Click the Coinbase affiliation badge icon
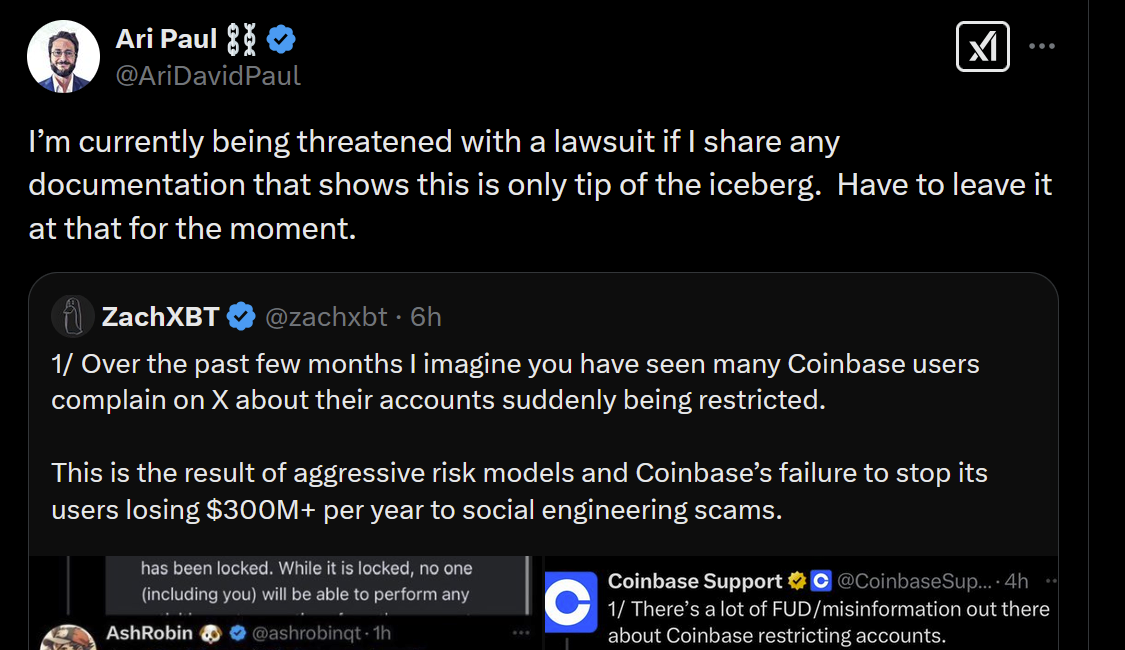The width and height of the screenshot is (1125, 650). [821, 581]
